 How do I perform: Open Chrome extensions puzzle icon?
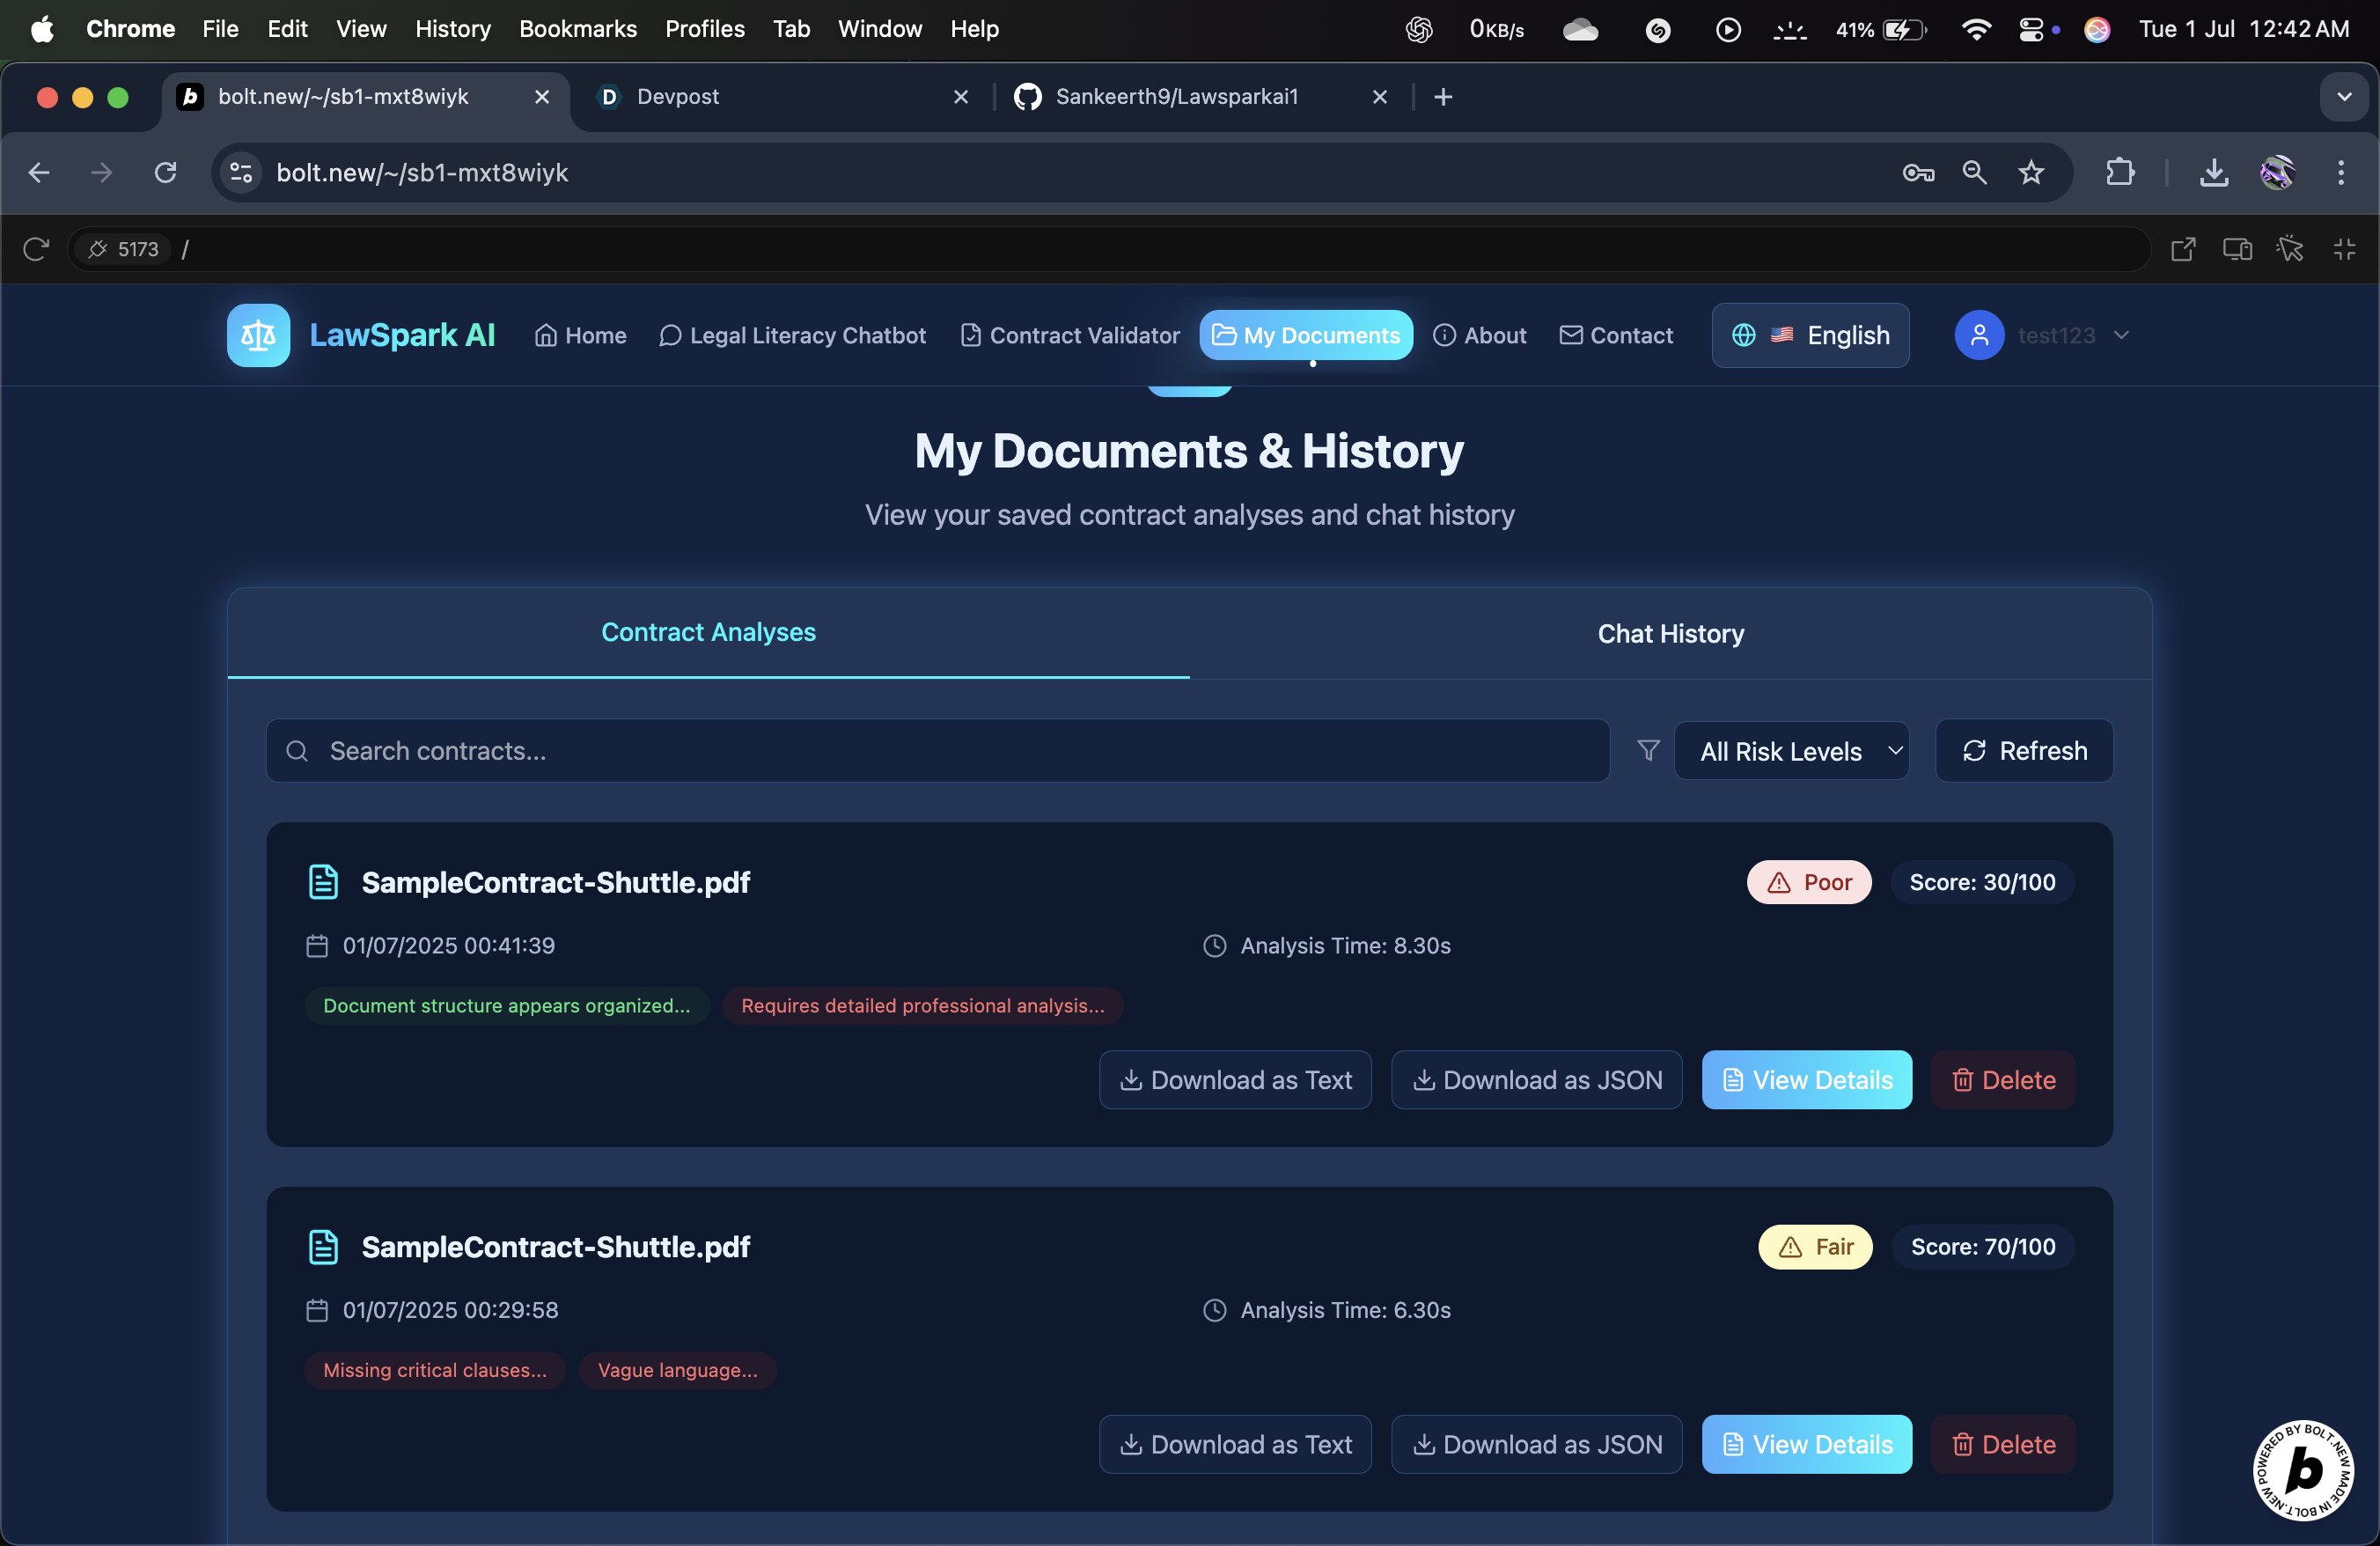(x=2119, y=173)
